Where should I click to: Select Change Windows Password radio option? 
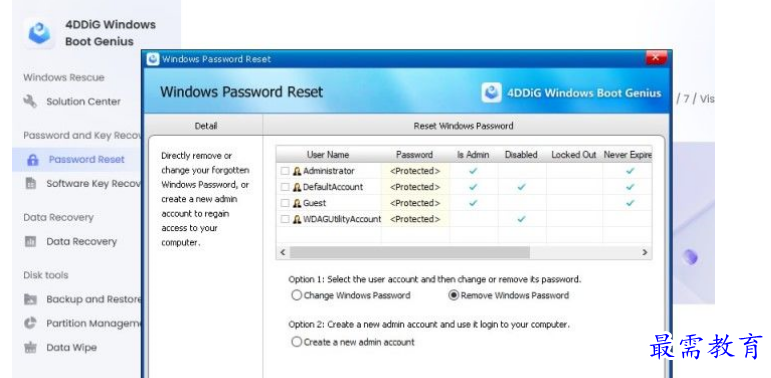[297, 295]
